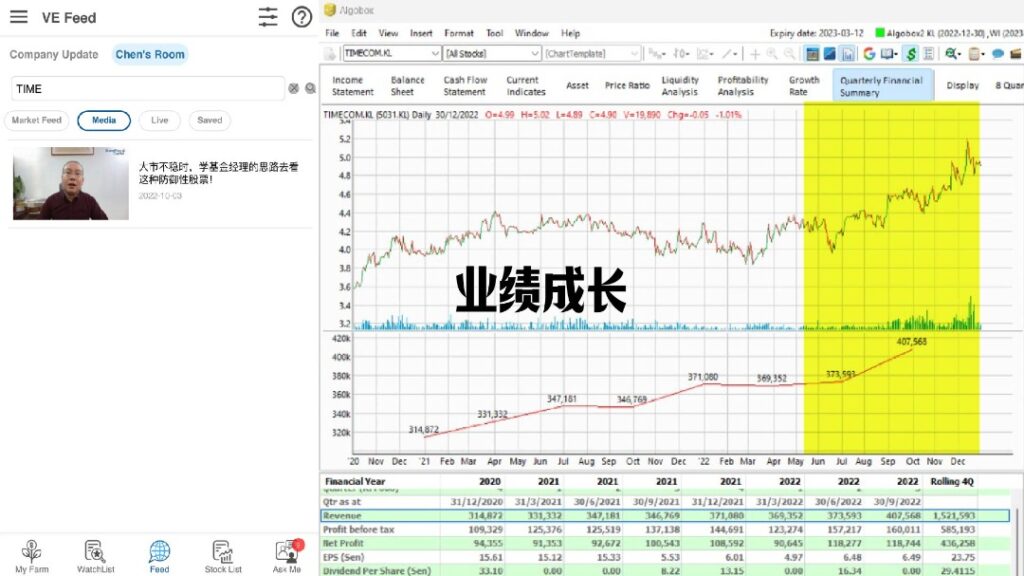Screen dimensions: 1024x576
Task: Open Profitability Analysis tab
Action: pyautogui.click(x=743, y=86)
